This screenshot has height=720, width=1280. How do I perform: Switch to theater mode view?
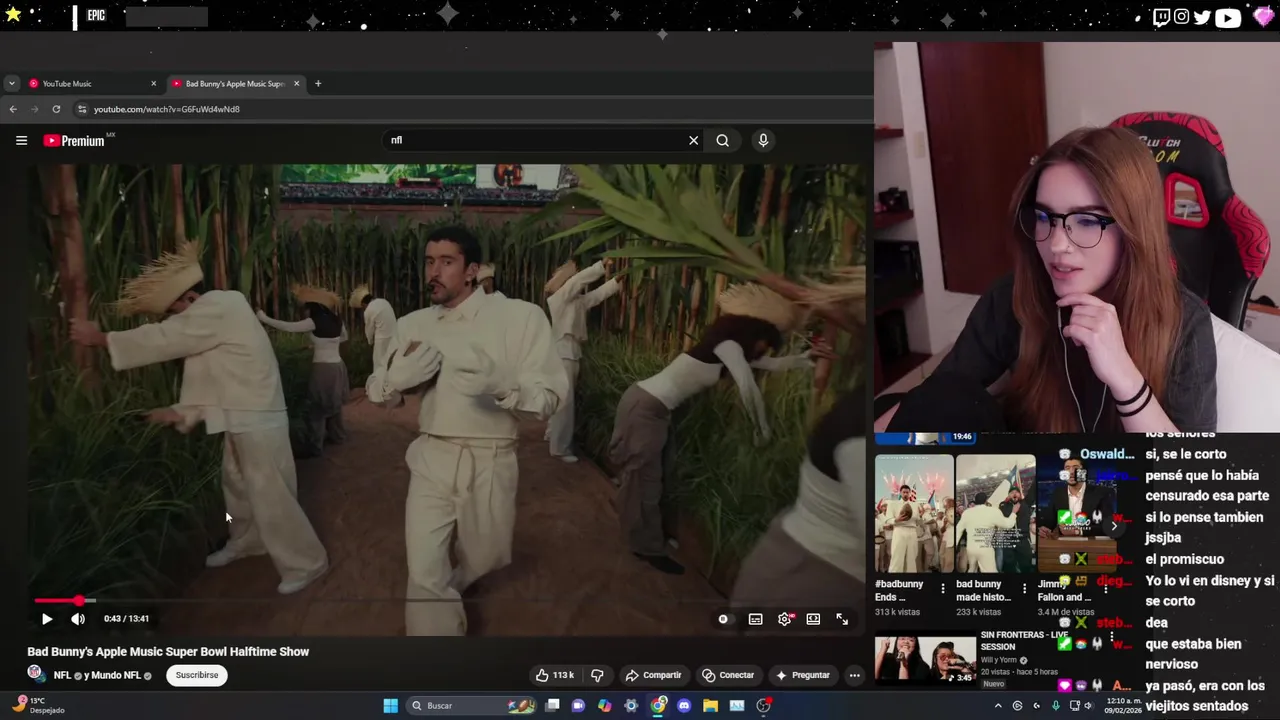pyautogui.click(x=813, y=619)
